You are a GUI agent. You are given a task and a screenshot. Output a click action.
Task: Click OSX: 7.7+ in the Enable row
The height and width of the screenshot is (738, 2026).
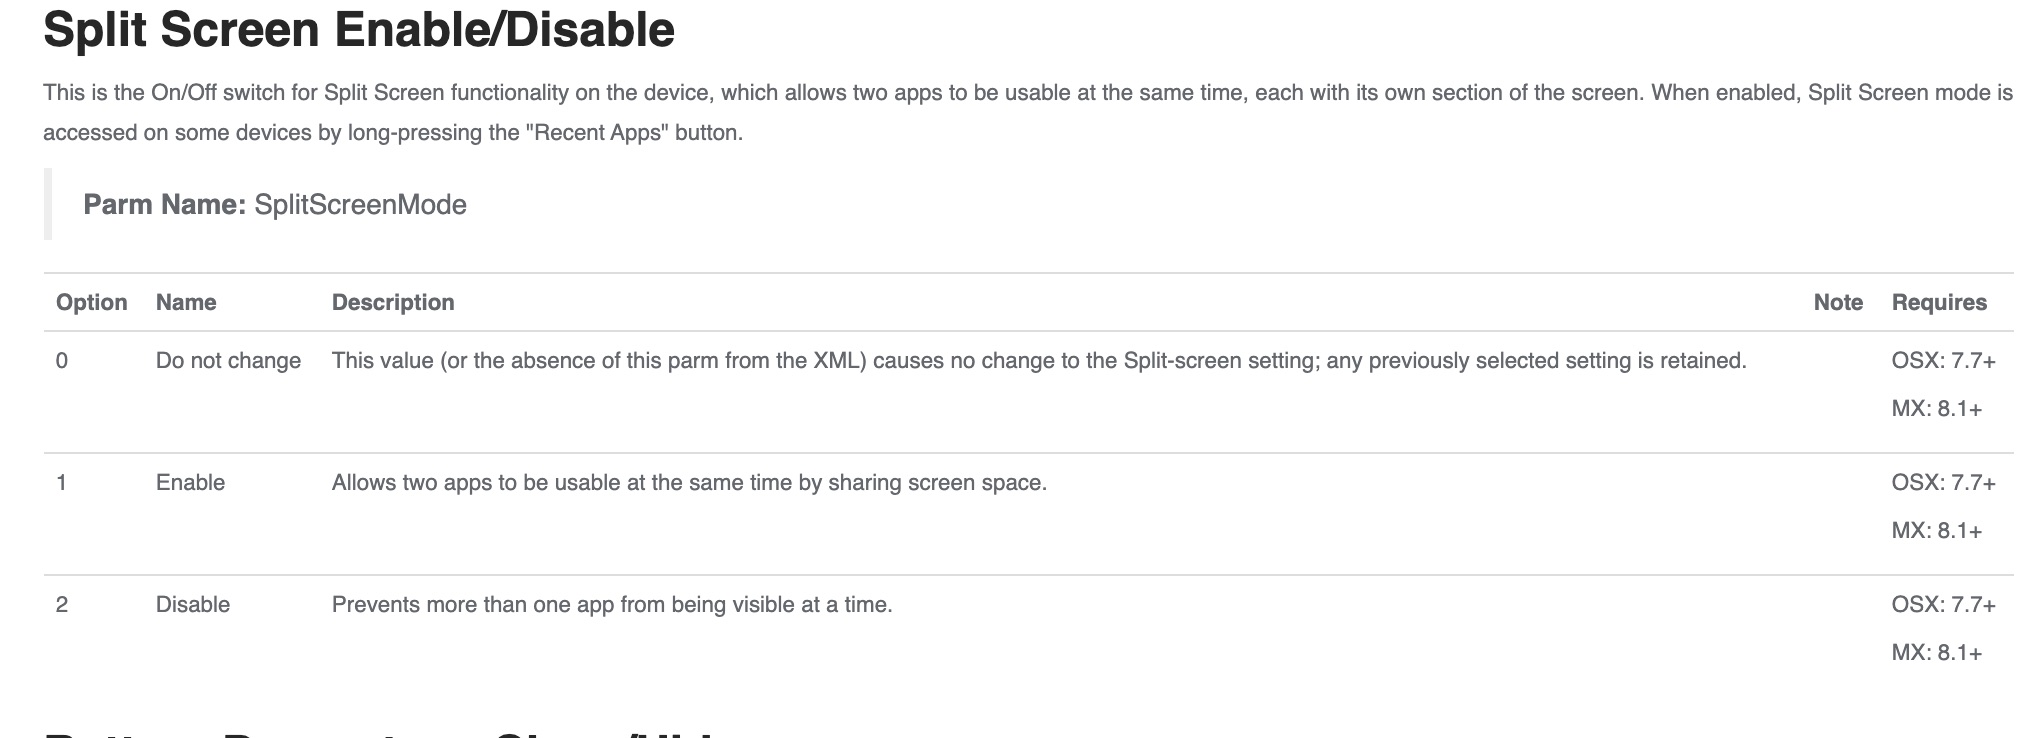pyautogui.click(x=1943, y=483)
